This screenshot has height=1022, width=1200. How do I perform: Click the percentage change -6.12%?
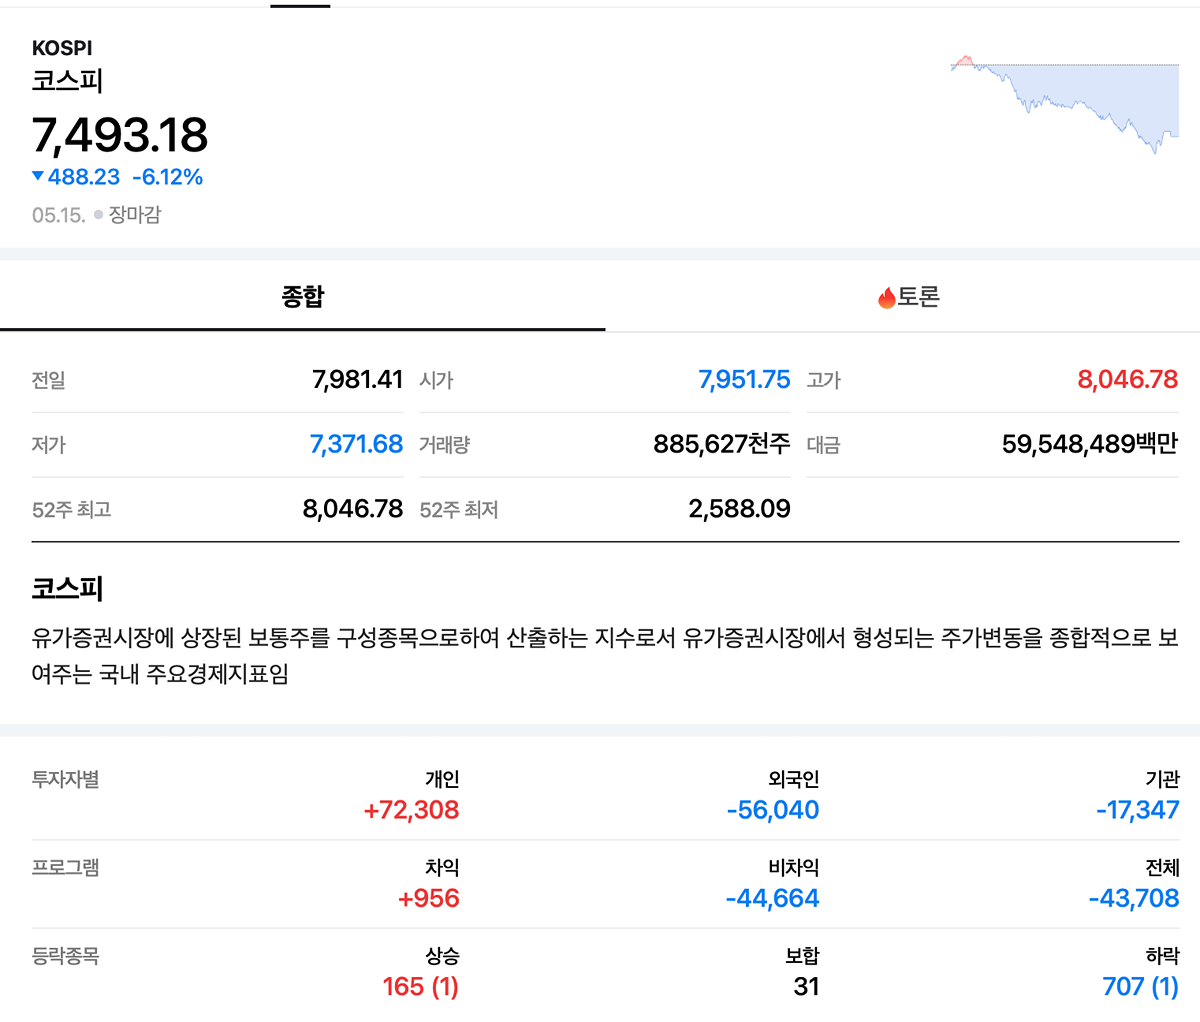168,177
